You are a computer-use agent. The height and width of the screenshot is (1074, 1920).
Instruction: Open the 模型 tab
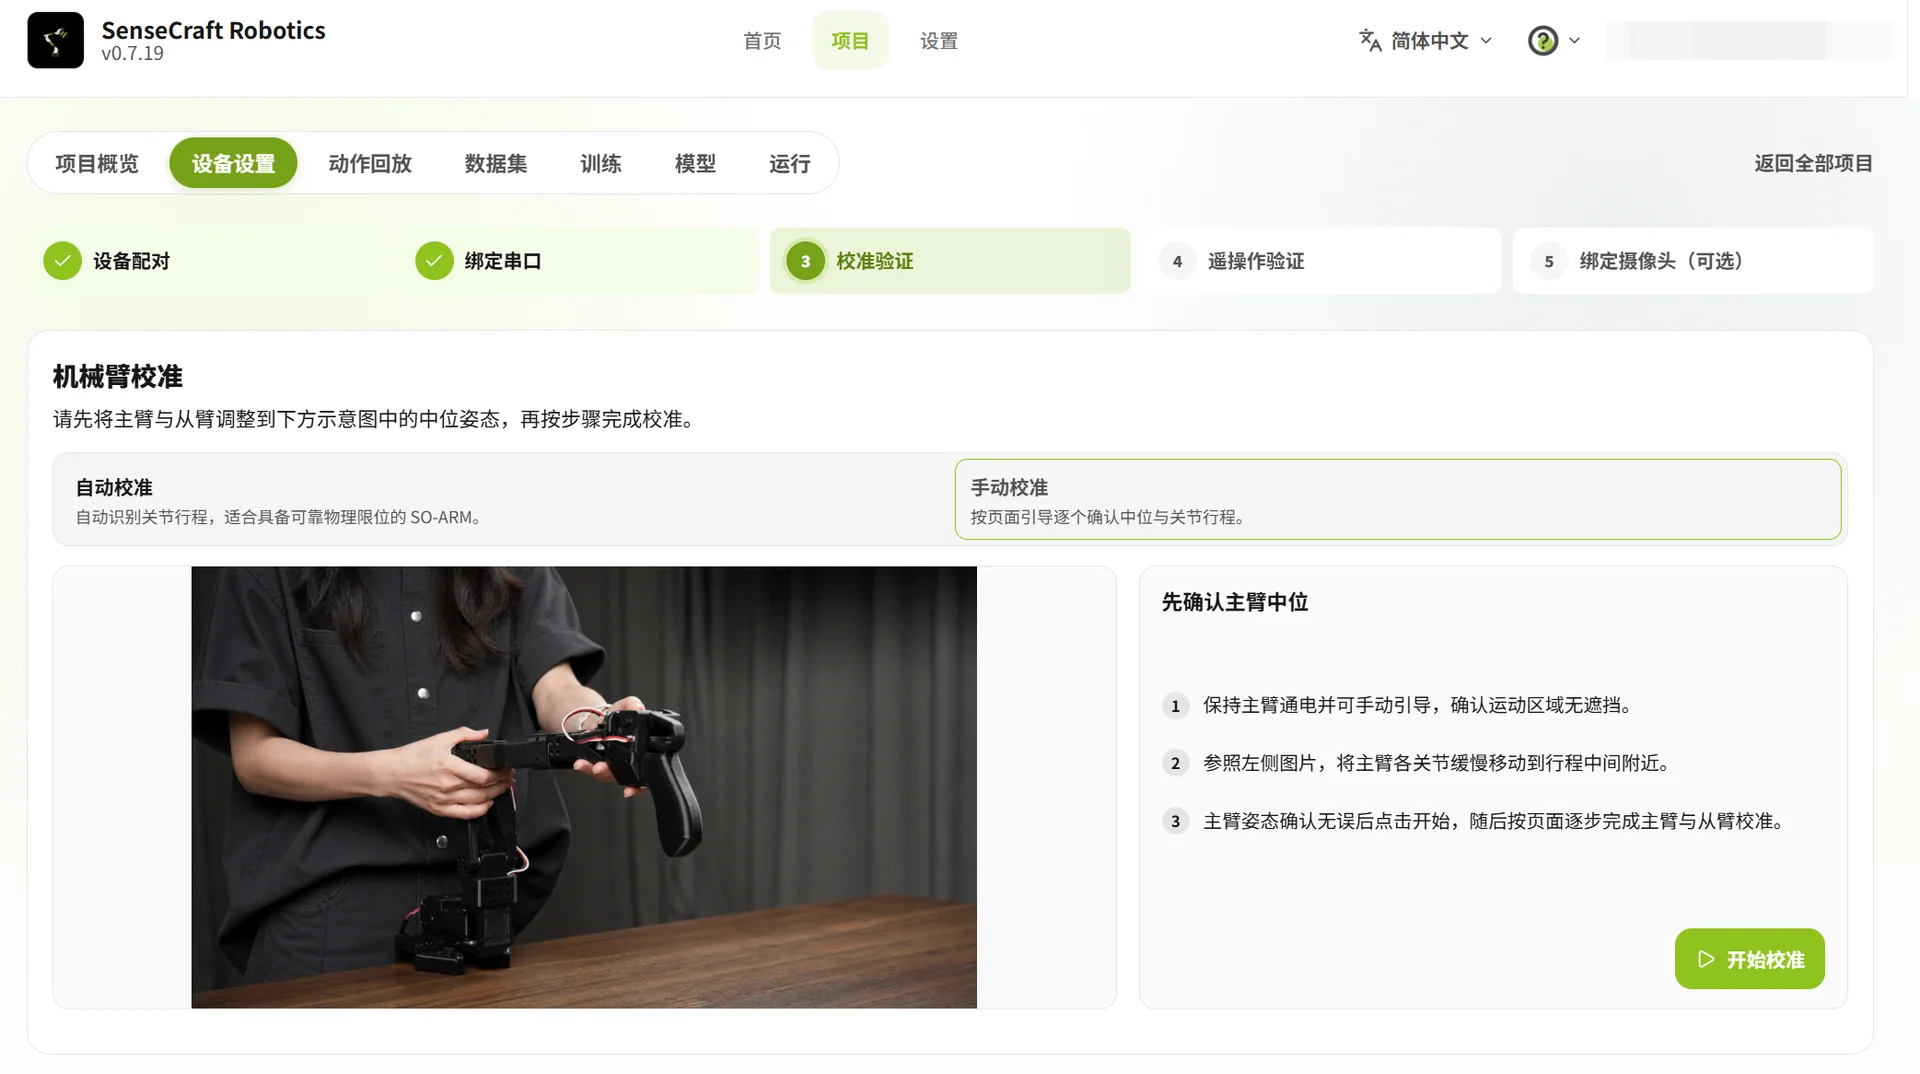[x=695, y=163]
